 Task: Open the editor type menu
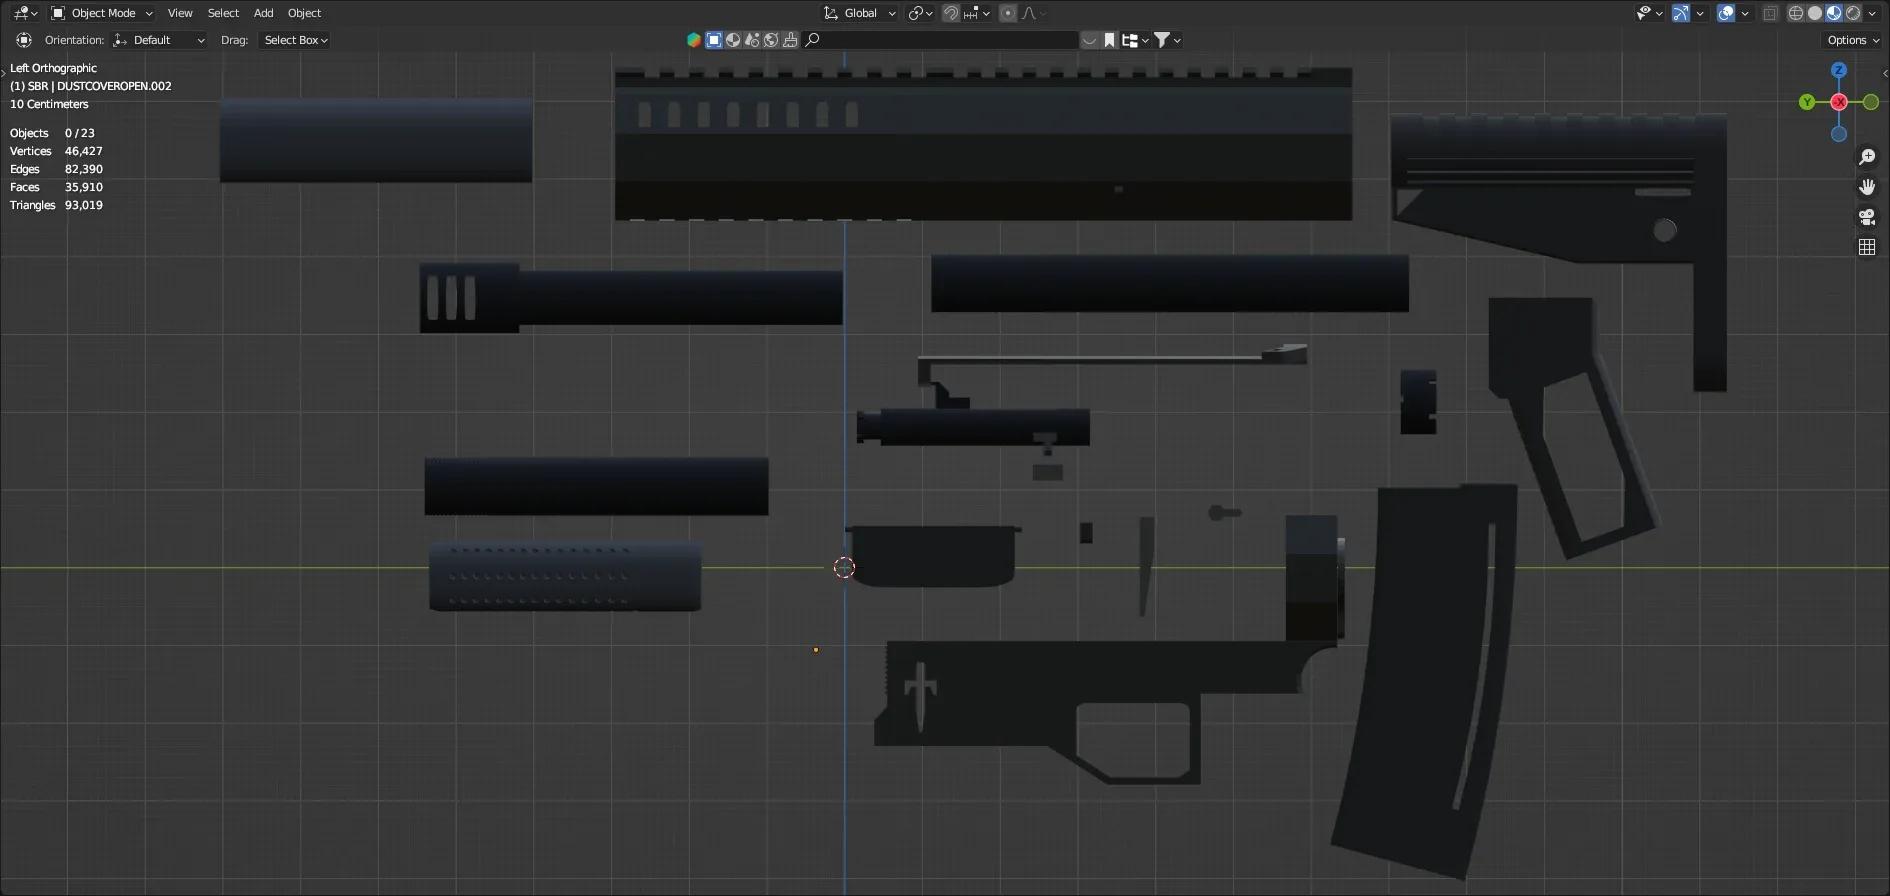[x=26, y=13]
